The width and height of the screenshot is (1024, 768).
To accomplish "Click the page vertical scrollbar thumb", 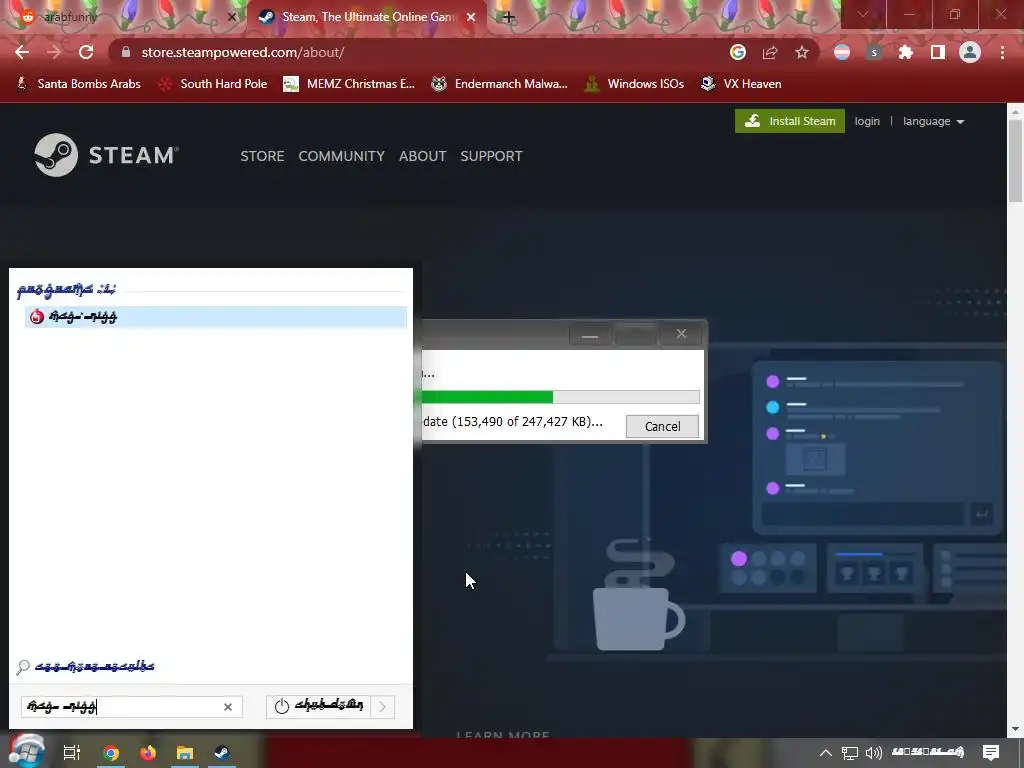I will (1016, 161).
